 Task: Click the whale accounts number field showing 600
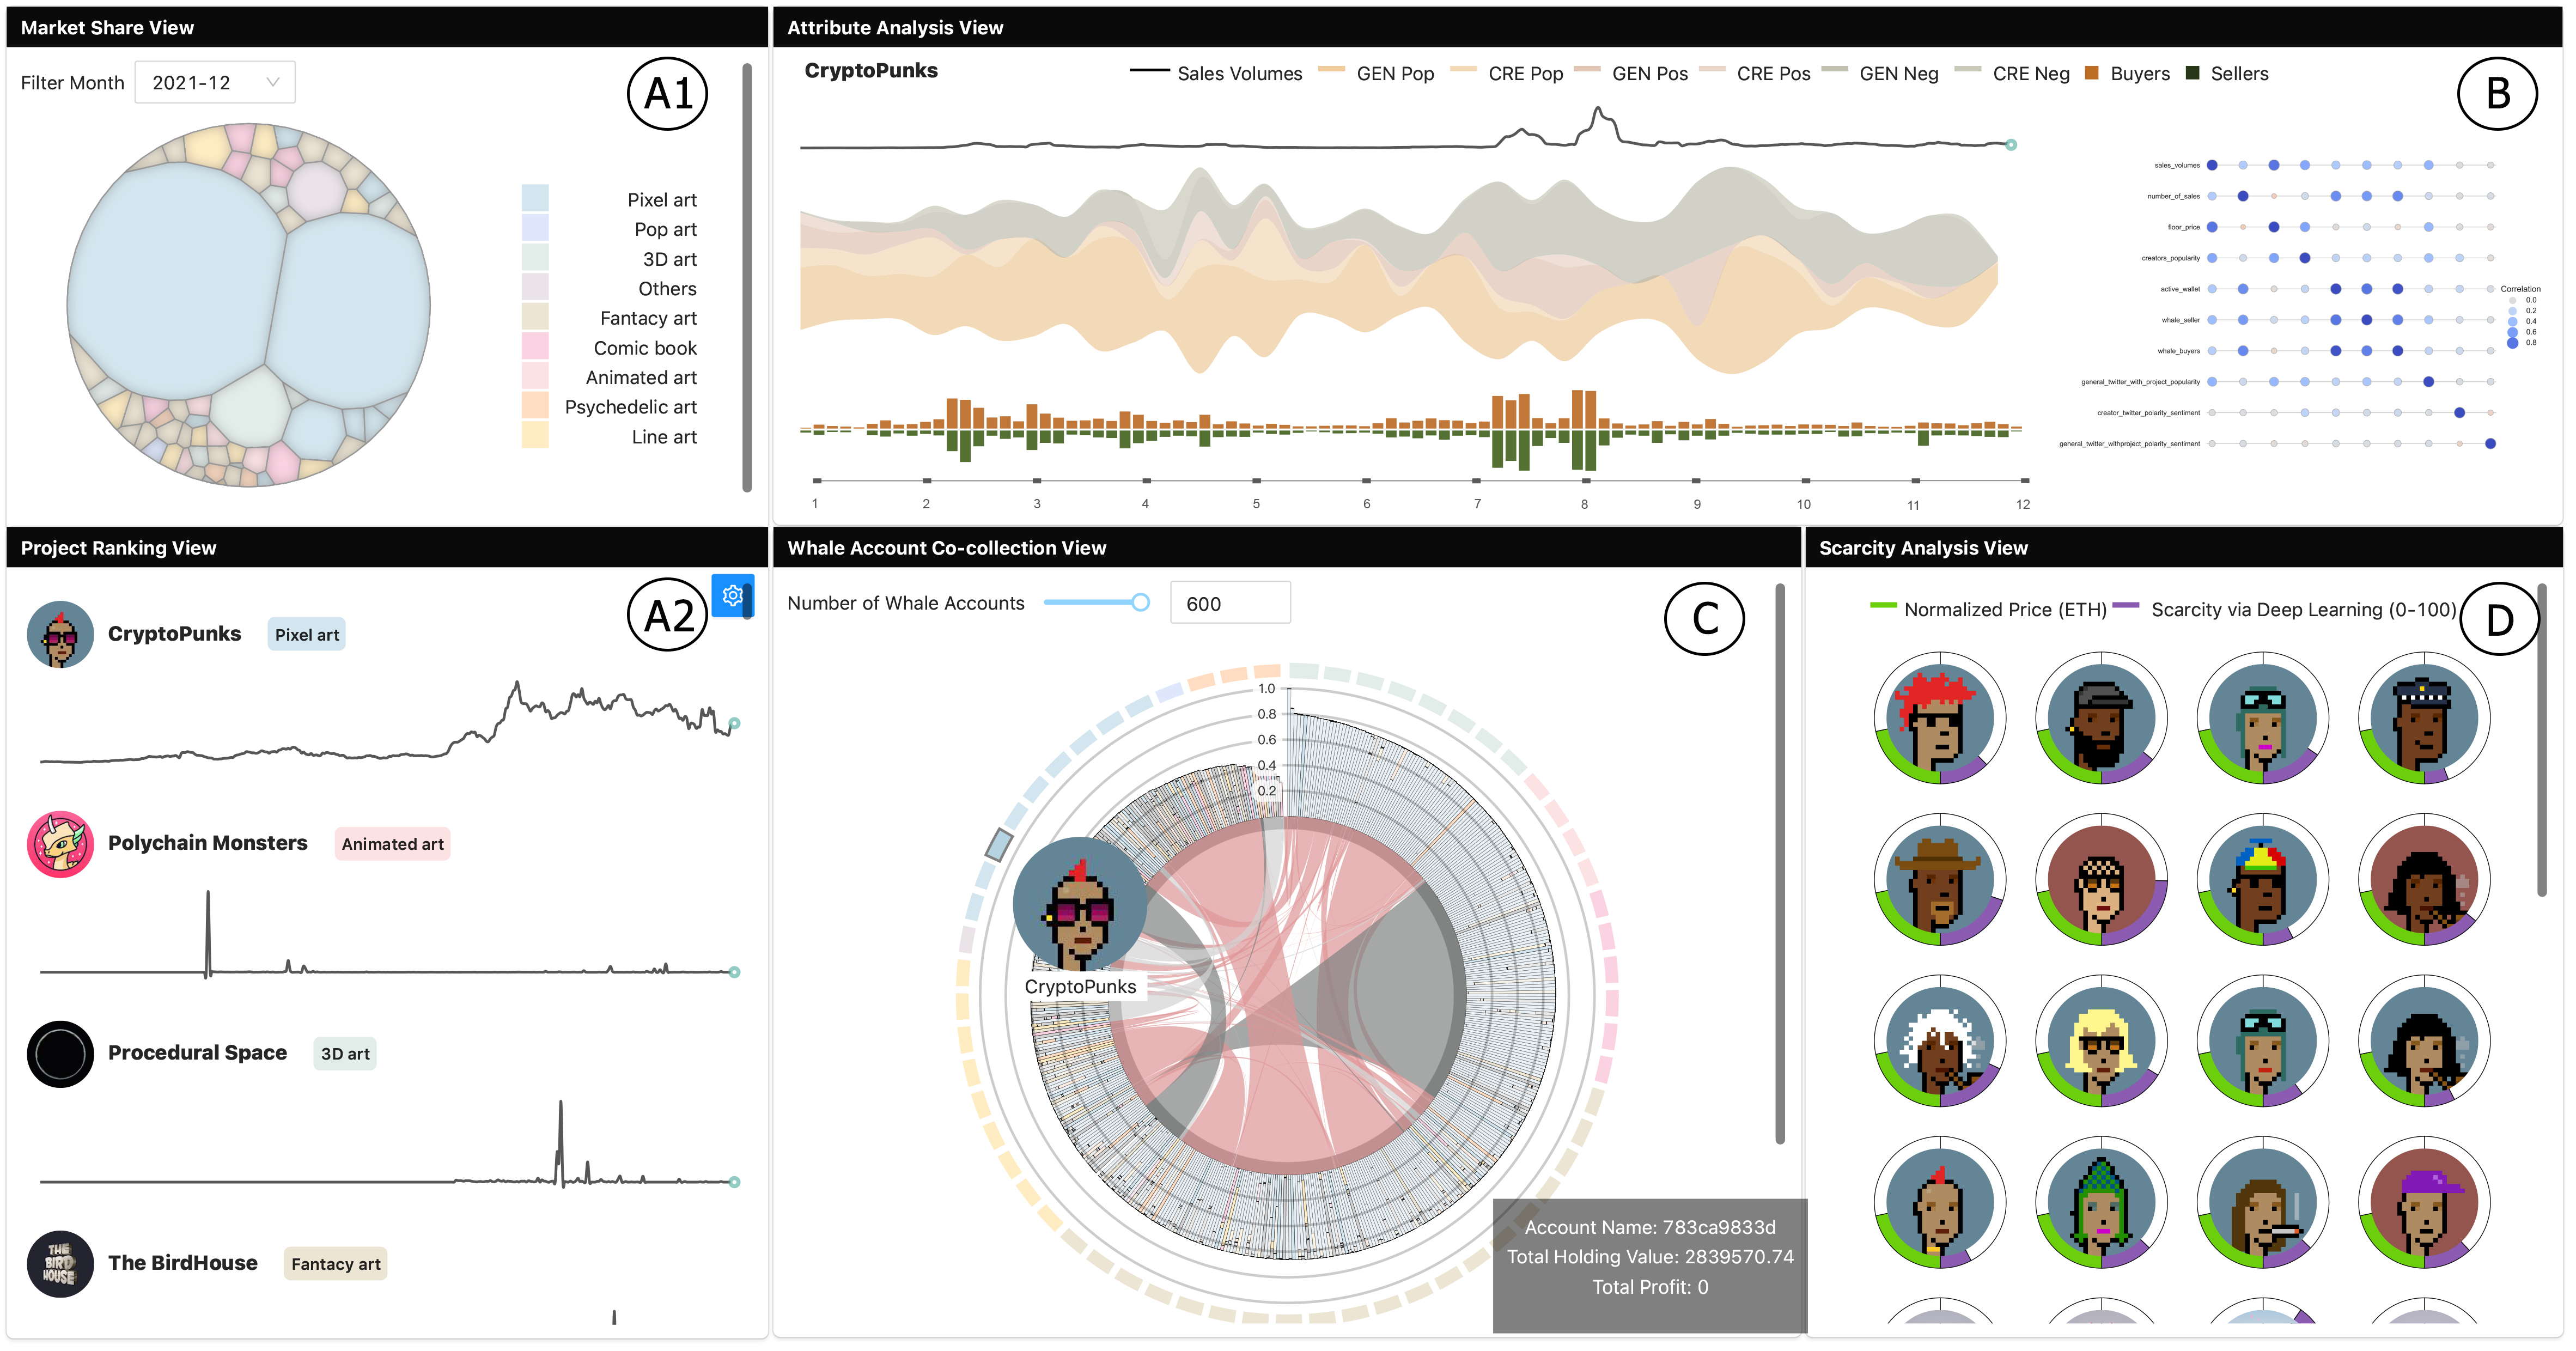click(x=1230, y=603)
